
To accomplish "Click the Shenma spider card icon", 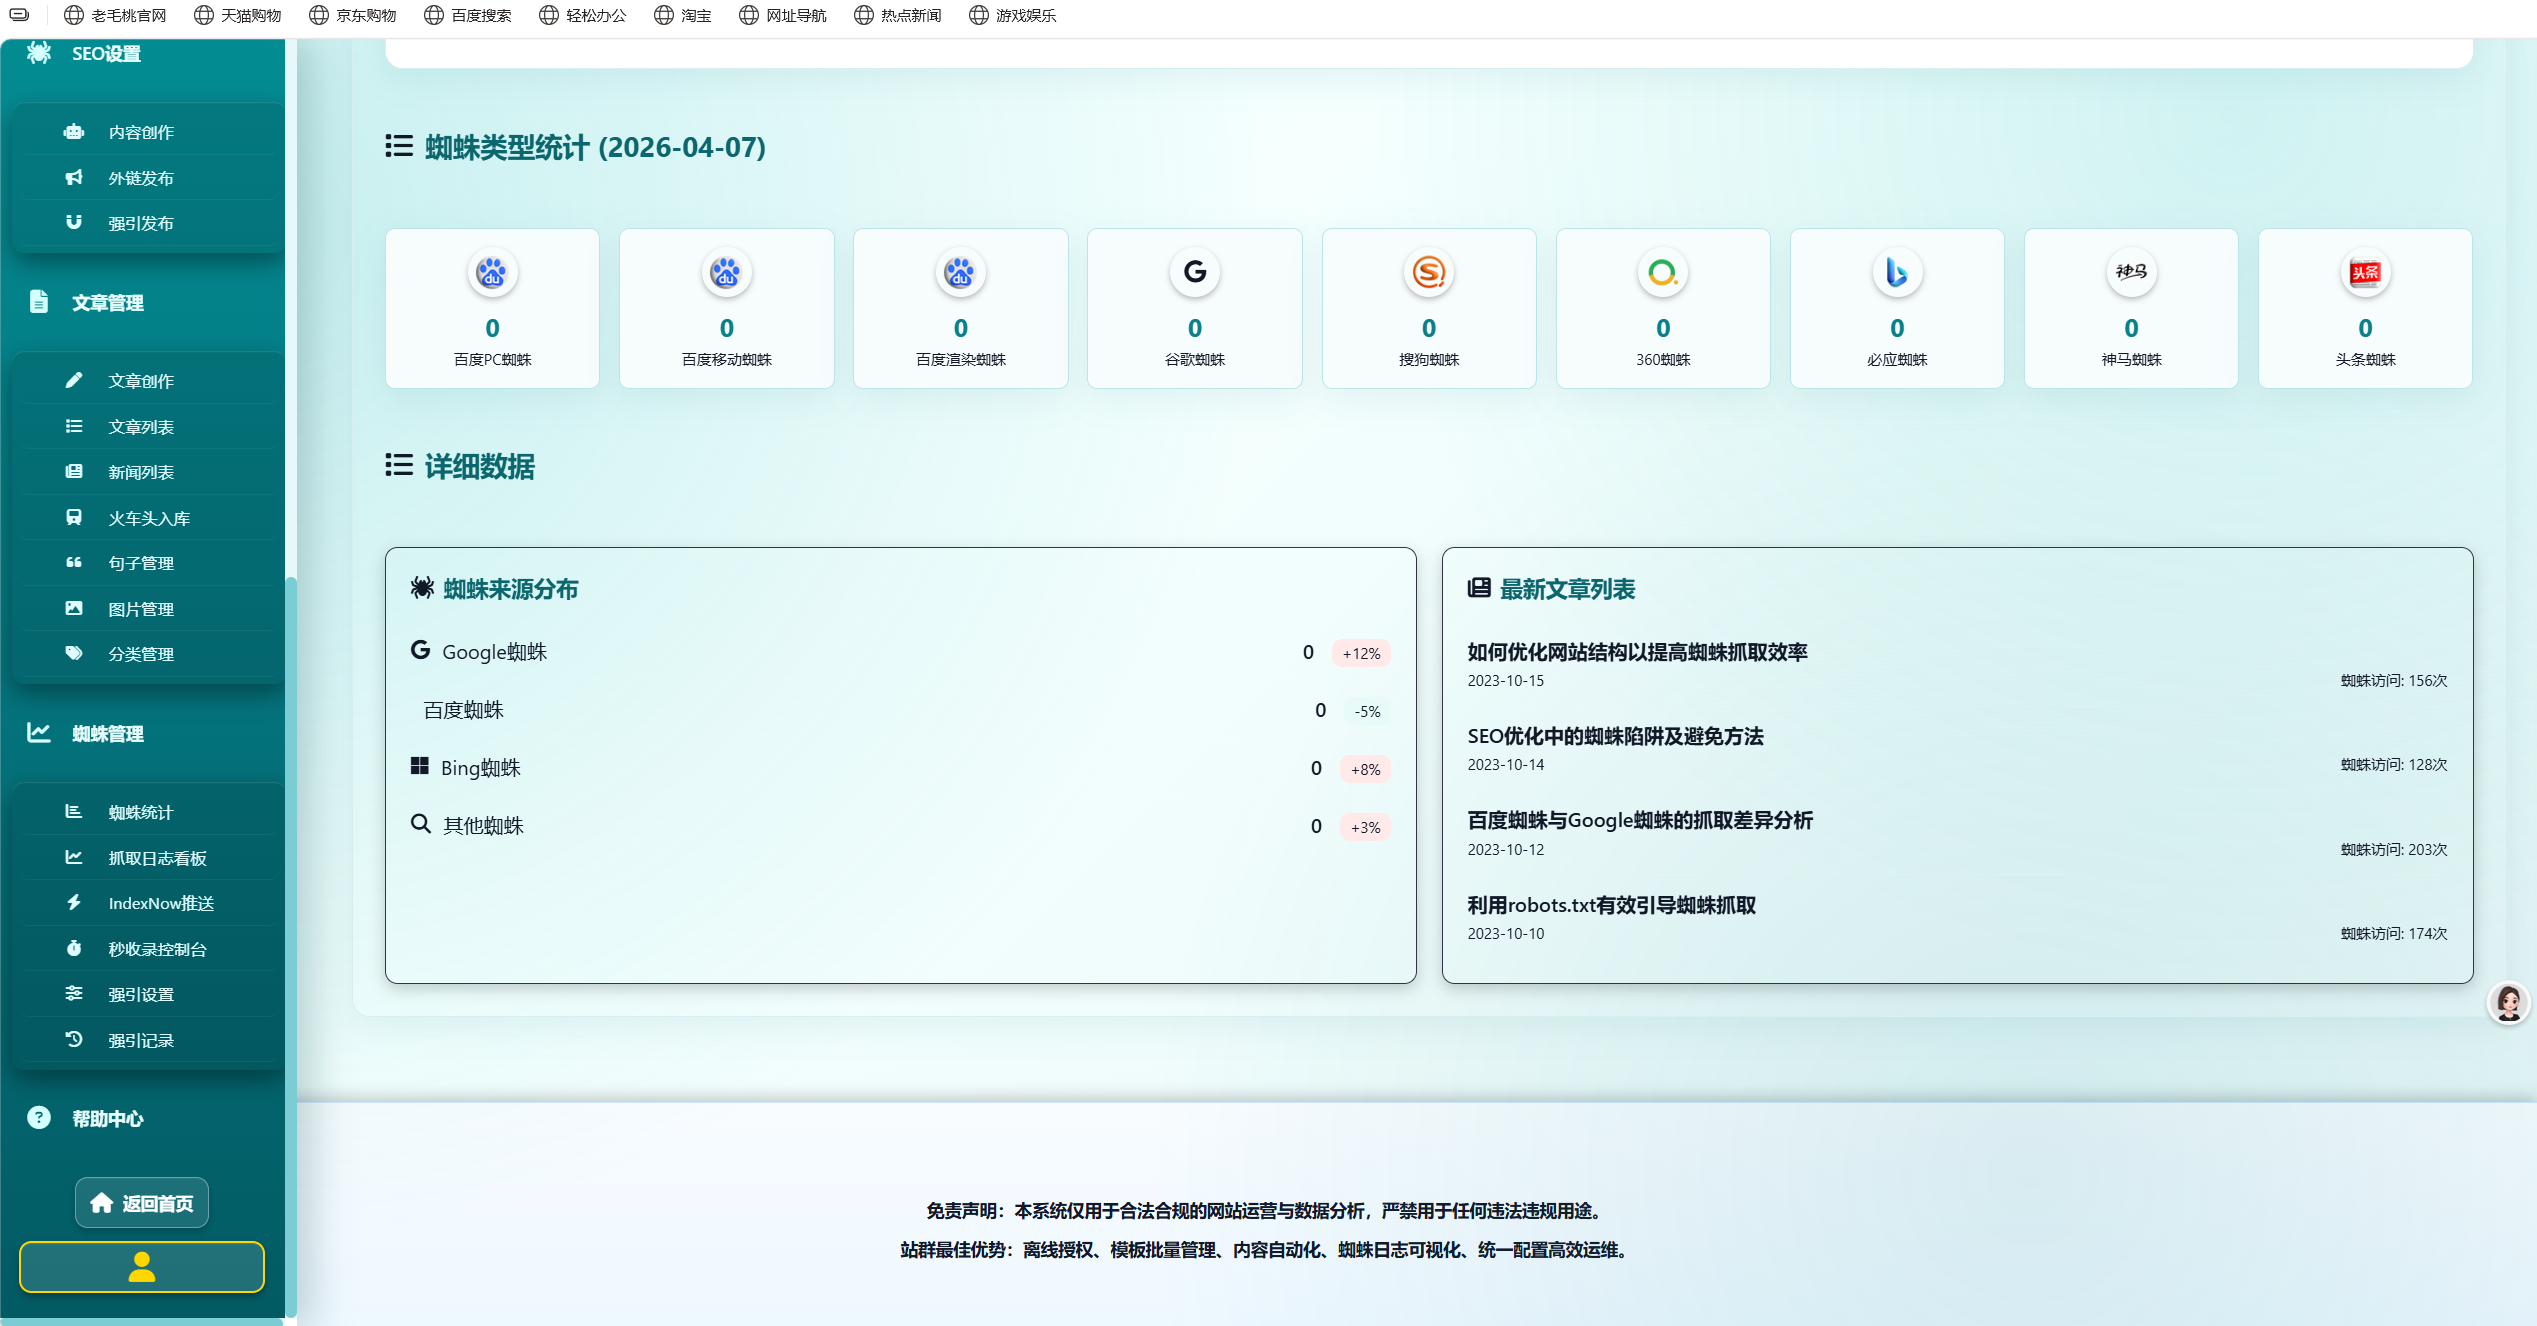I will click(x=2130, y=272).
